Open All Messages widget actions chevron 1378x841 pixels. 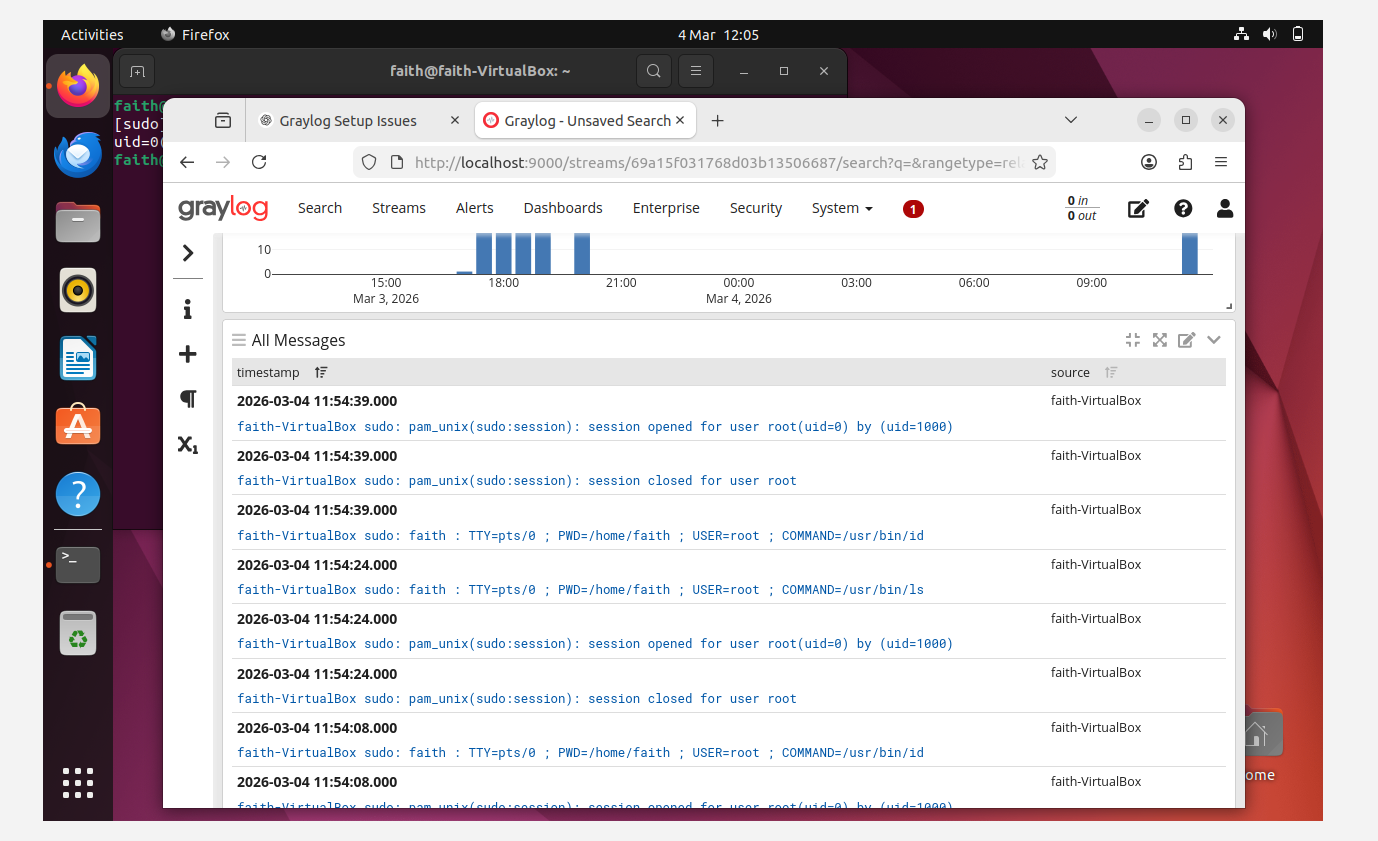point(1214,340)
